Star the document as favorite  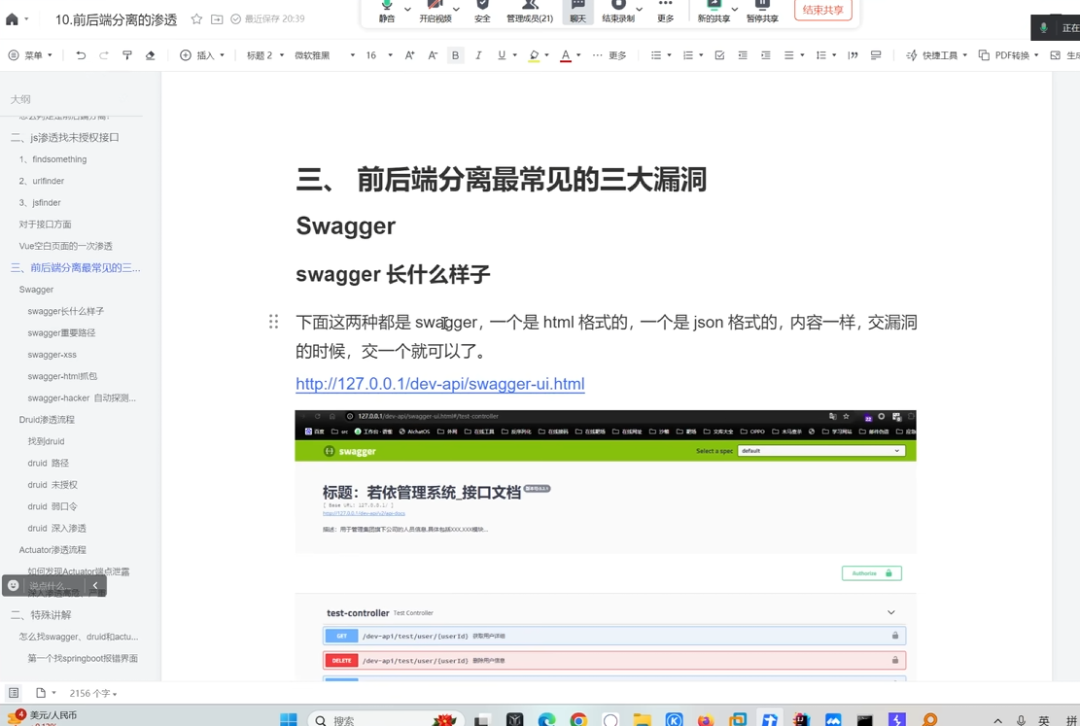[x=196, y=19]
